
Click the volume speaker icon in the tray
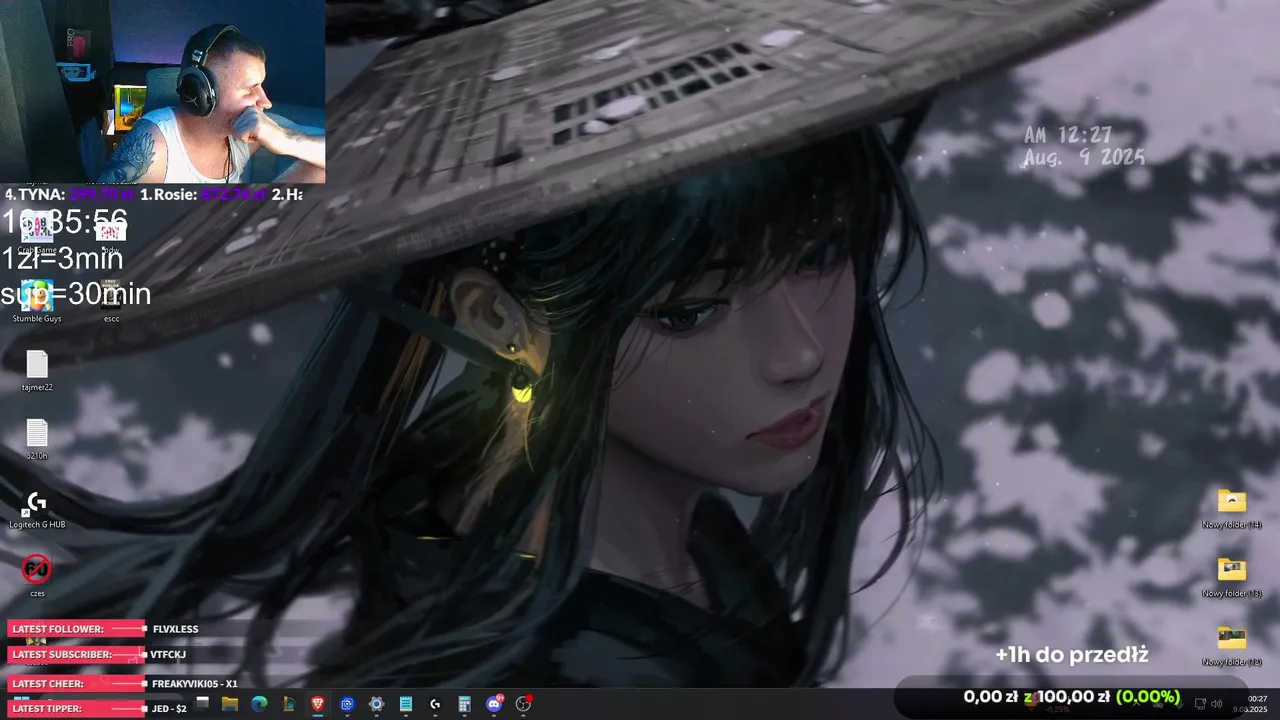point(1219,704)
